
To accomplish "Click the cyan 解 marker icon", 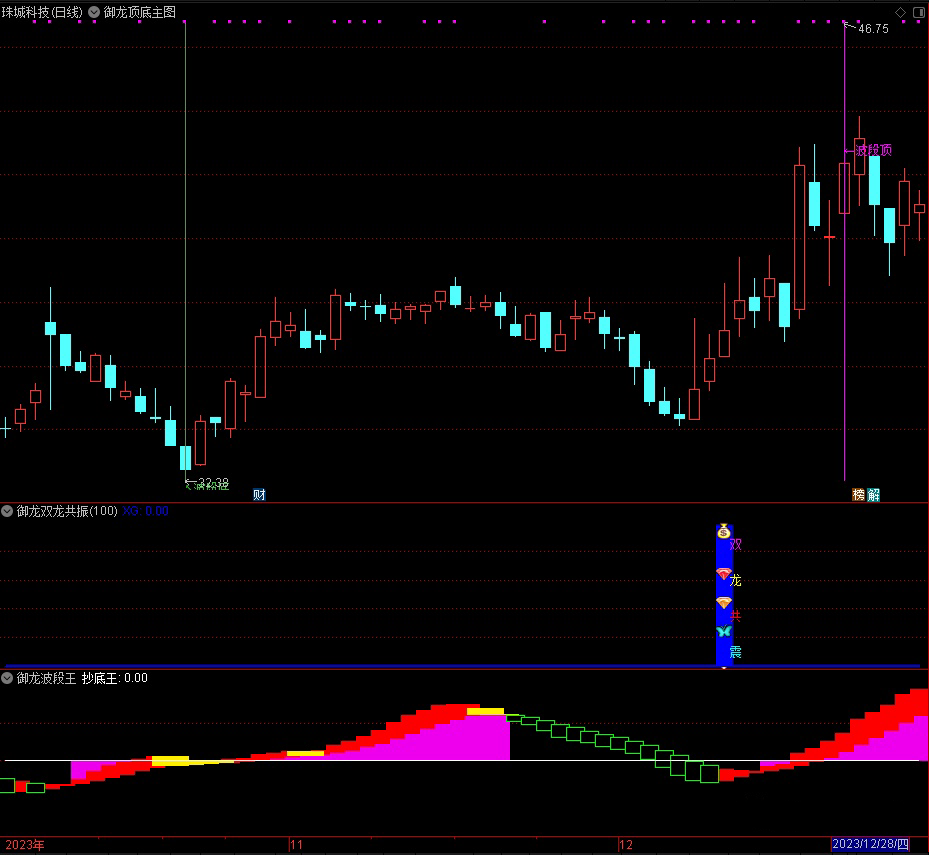I will click(873, 495).
